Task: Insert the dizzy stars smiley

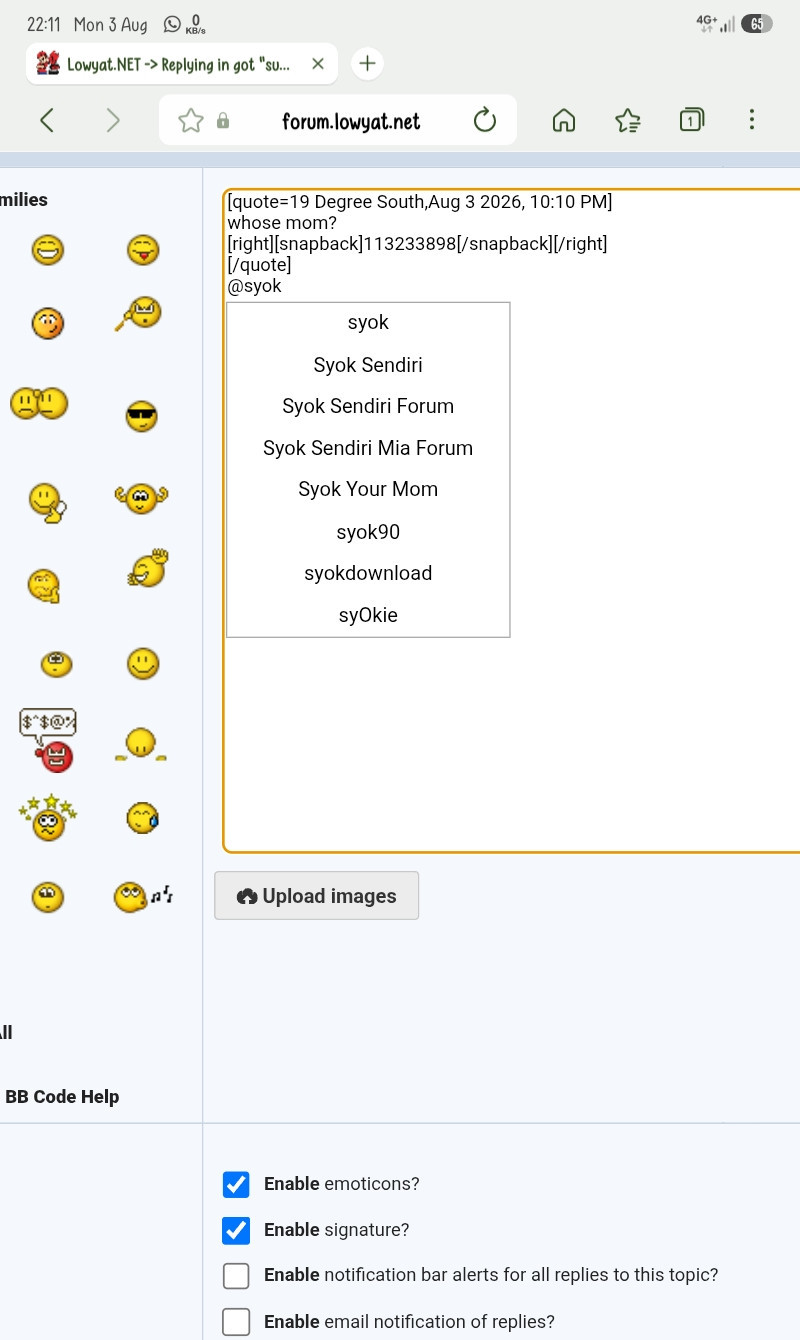Action: click(47, 818)
